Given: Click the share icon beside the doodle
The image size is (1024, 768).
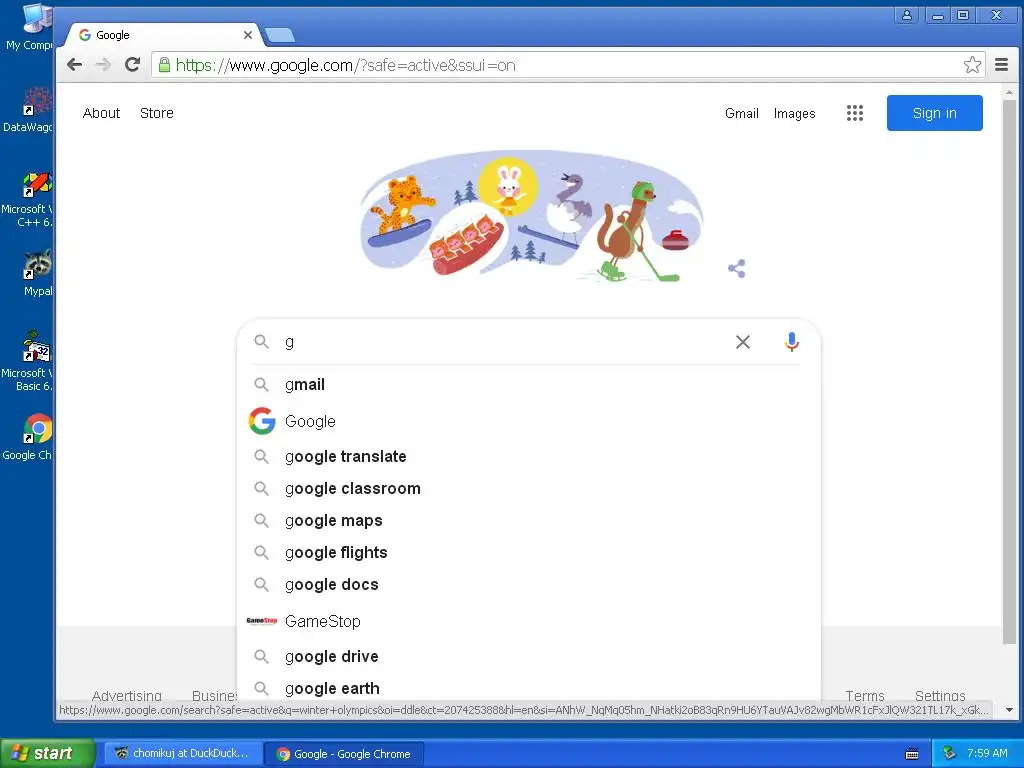Looking at the screenshot, I should pos(737,268).
